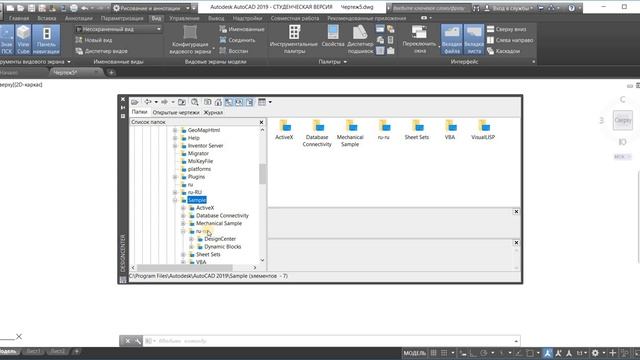Expand the ActiveX tree node
The width and height of the screenshot is (640, 360).
coord(183,208)
